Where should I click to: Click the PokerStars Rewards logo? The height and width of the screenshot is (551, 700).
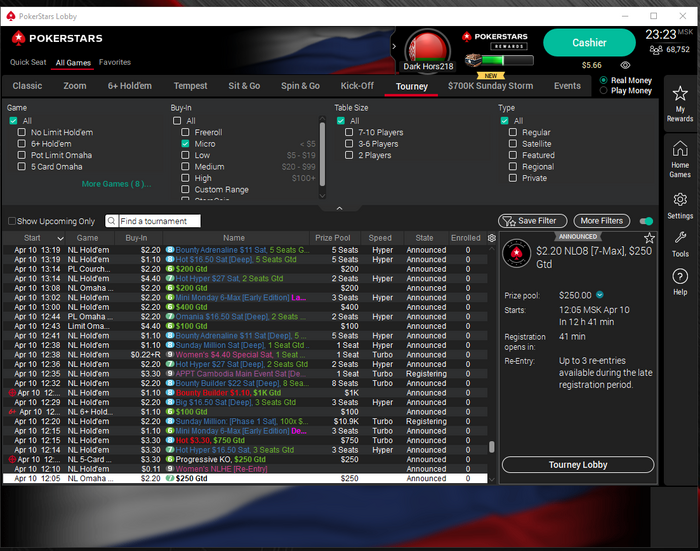(495, 41)
